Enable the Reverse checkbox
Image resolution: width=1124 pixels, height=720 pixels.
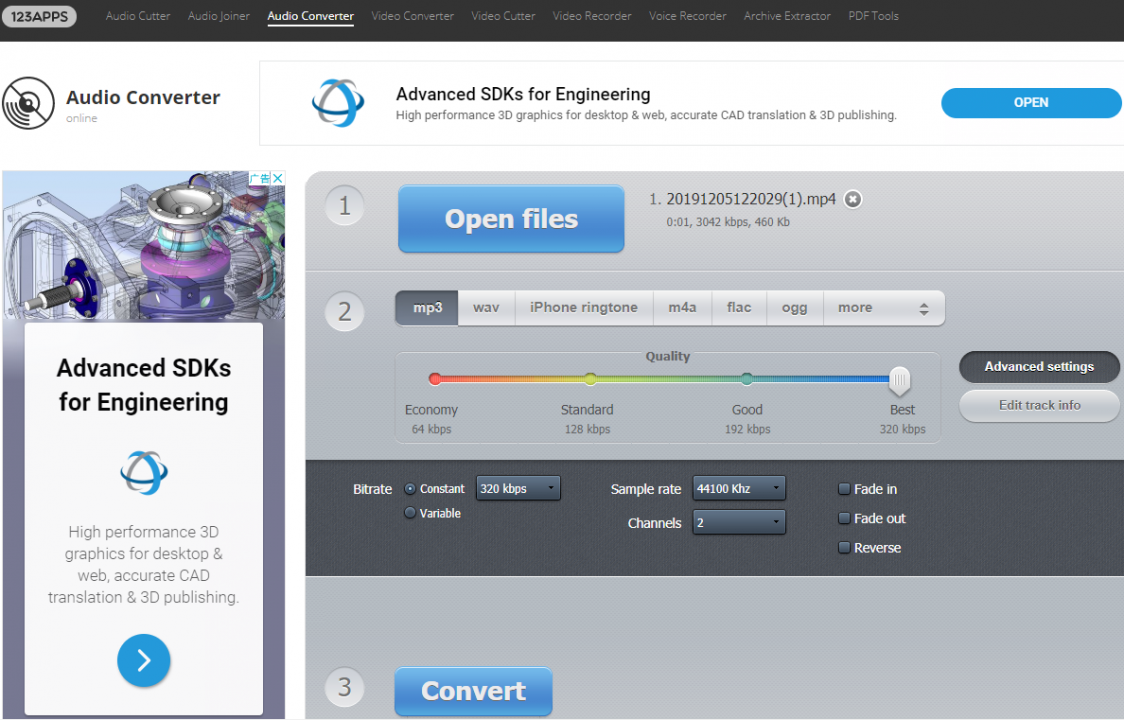tap(844, 548)
